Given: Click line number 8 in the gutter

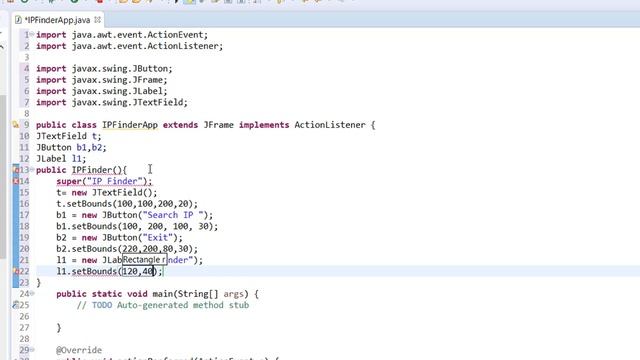Looking at the screenshot, I should click(x=27, y=113).
